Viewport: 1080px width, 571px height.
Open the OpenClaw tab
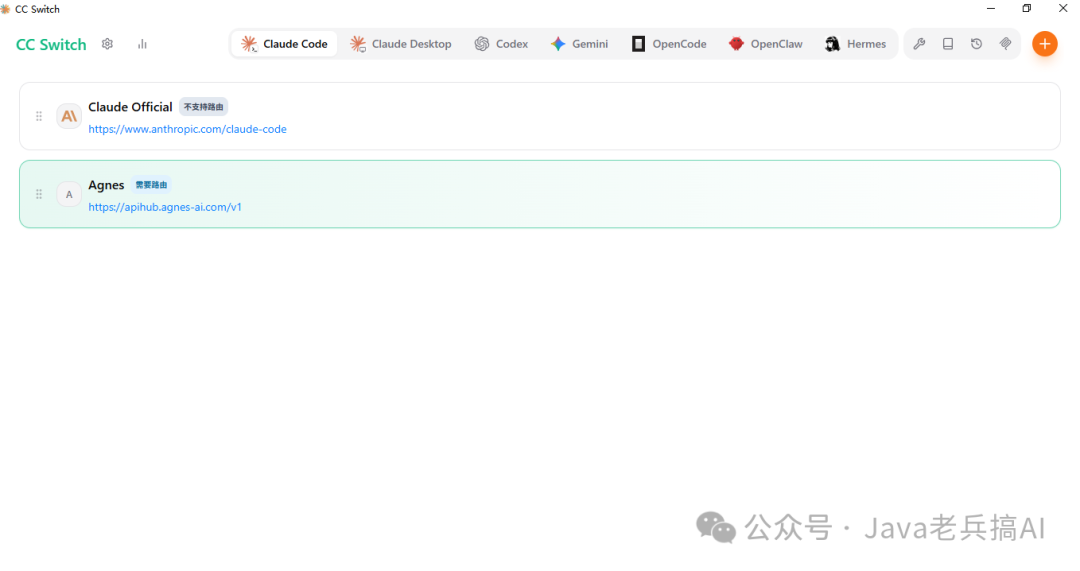(x=765, y=44)
